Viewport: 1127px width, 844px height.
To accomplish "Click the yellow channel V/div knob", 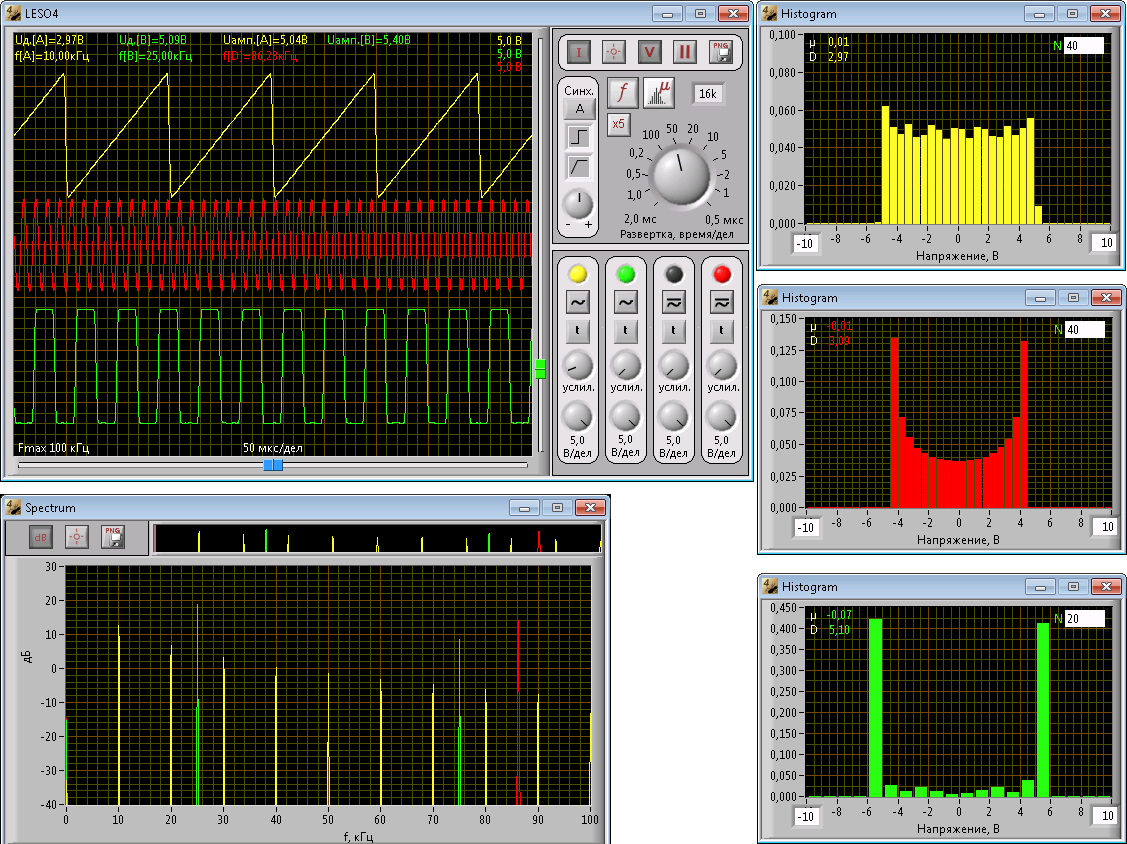I will click(x=577, y=416).
